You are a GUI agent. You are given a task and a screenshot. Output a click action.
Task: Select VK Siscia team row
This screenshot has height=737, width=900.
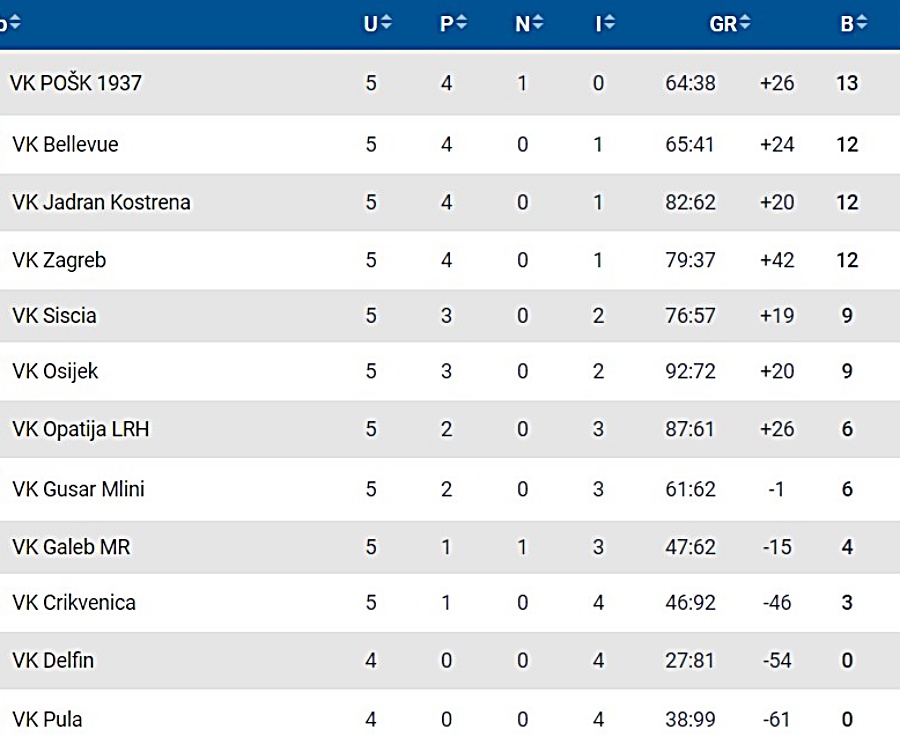click(55, 316)
